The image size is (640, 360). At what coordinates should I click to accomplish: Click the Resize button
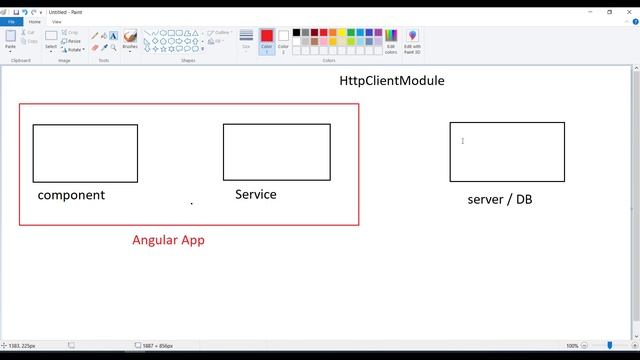coord(71,41)
